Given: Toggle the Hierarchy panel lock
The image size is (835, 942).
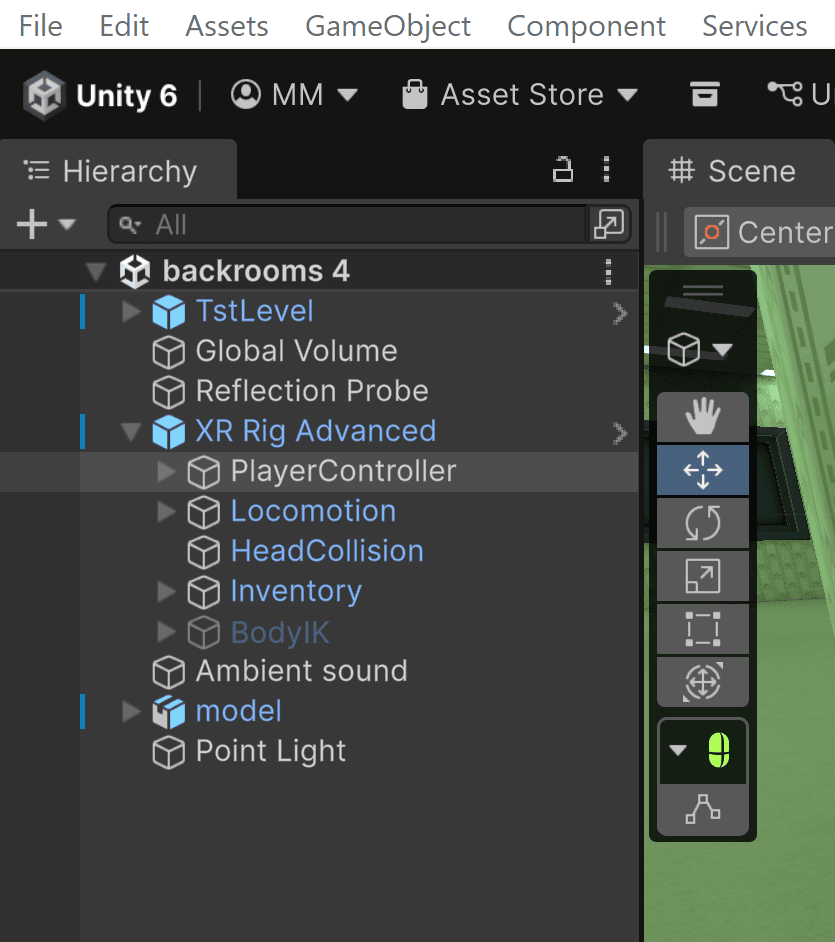Looking at the screenshot, I should (x=562, y=169).
